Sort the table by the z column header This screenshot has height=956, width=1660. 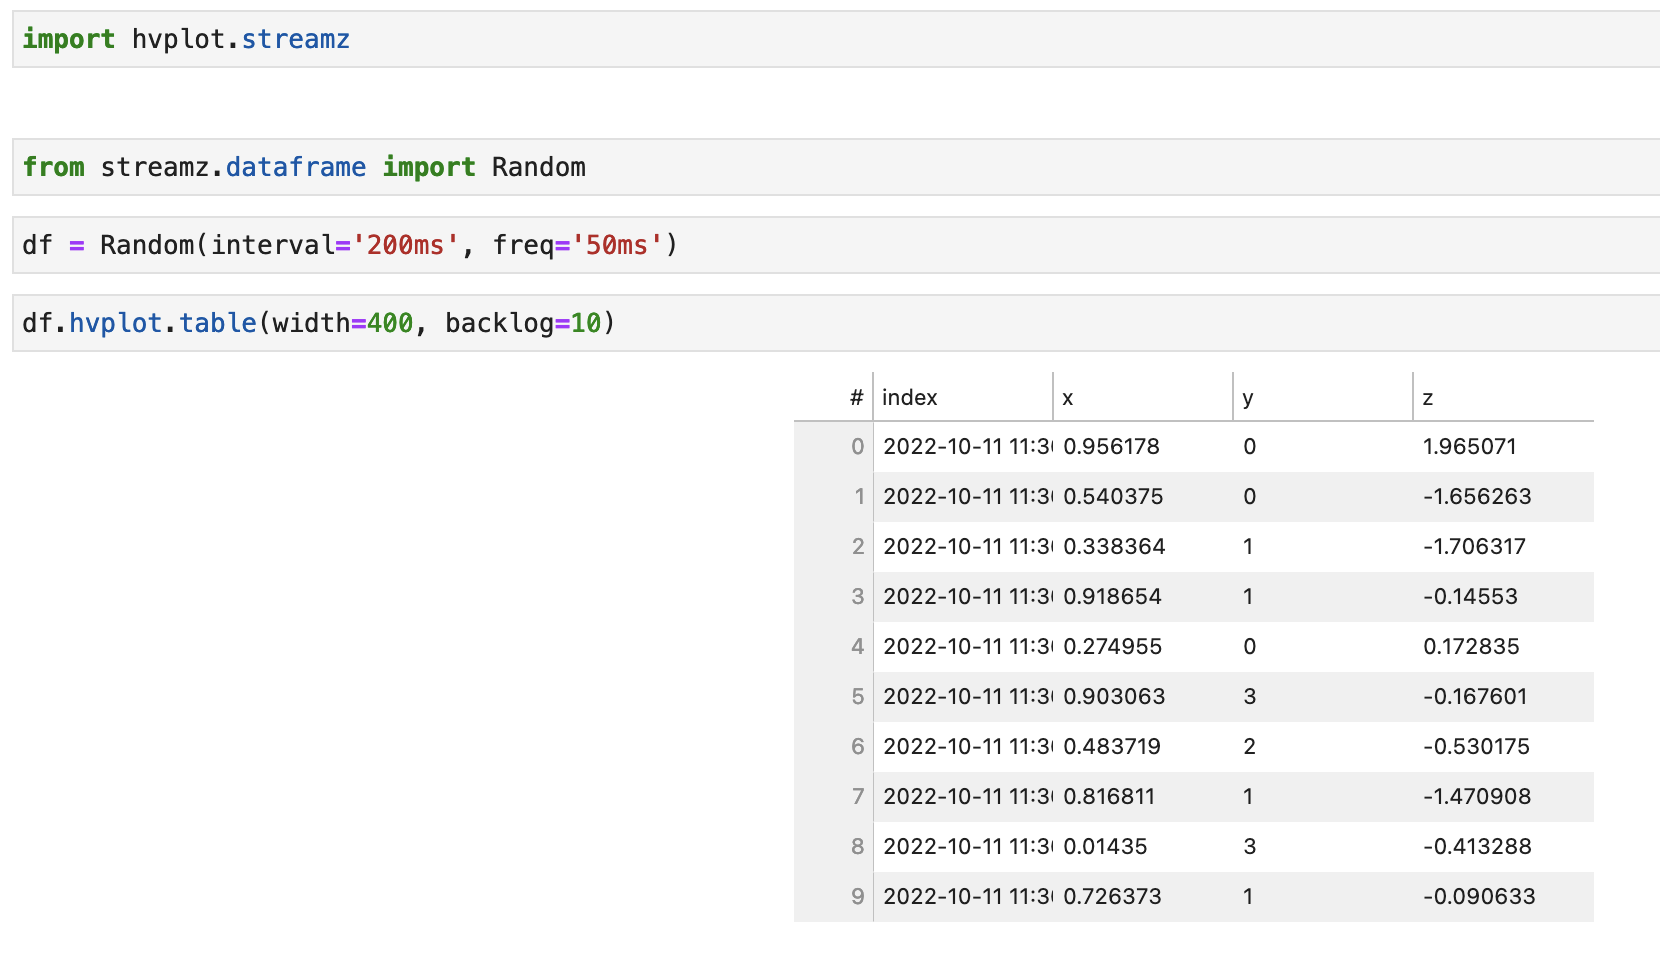click(1428, 397)
